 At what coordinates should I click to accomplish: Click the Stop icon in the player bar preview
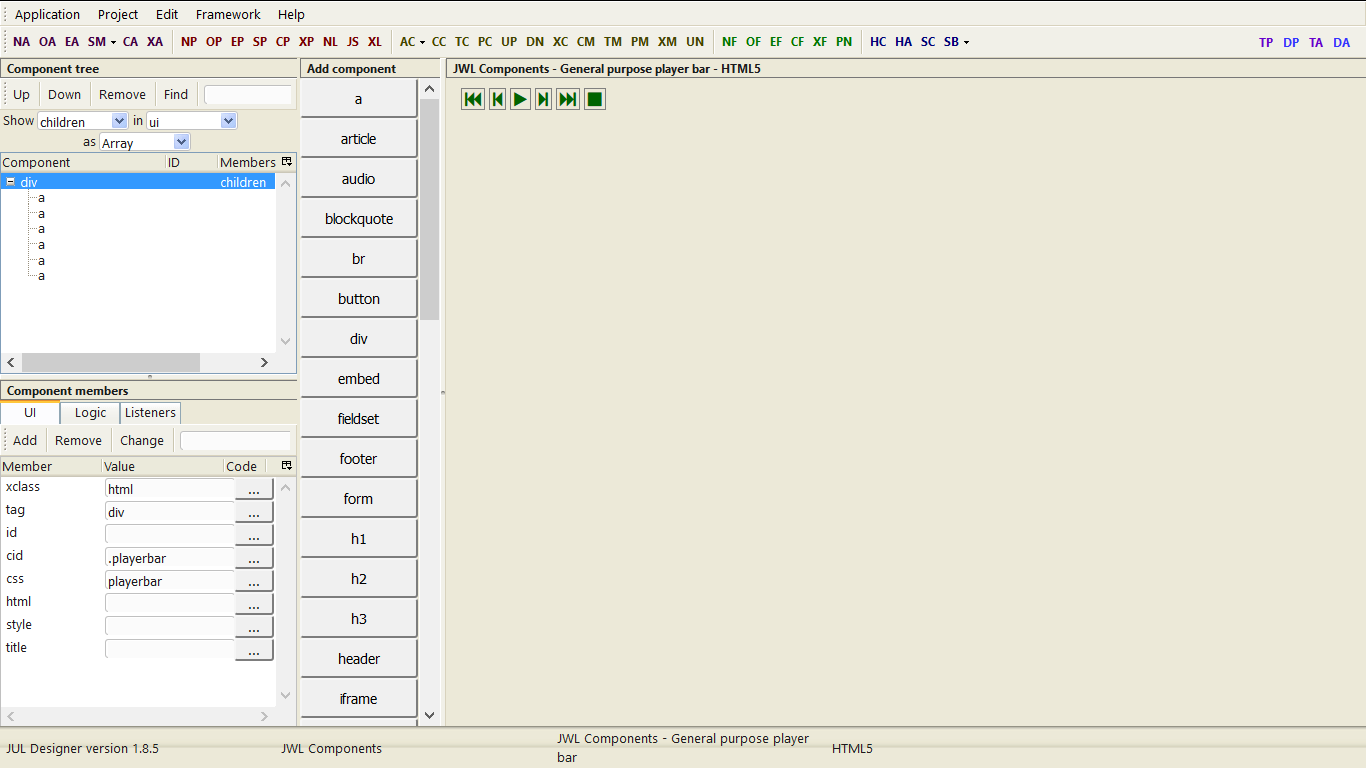pyautogui.click(x=594, y=99)
